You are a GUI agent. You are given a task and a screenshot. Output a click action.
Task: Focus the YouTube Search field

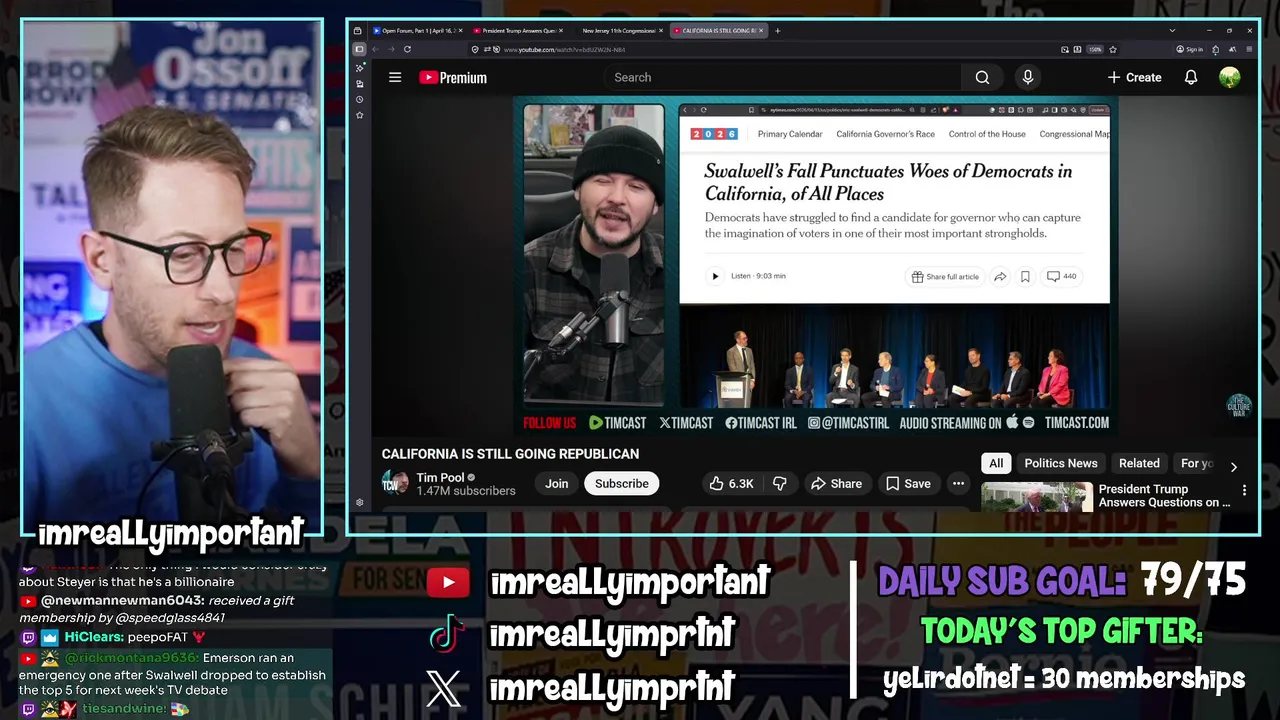[x=783, y=77]
